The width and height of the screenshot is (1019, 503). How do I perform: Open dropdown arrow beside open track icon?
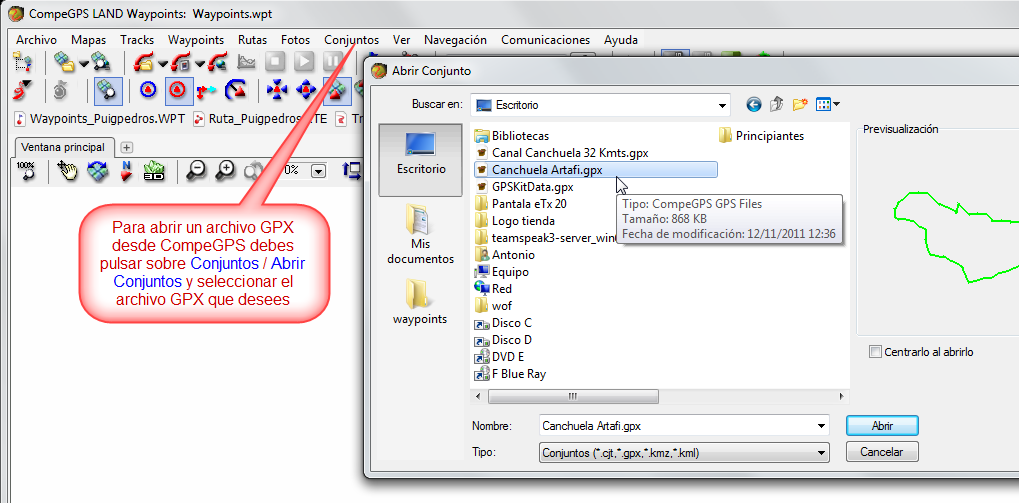tap(162, 63)
